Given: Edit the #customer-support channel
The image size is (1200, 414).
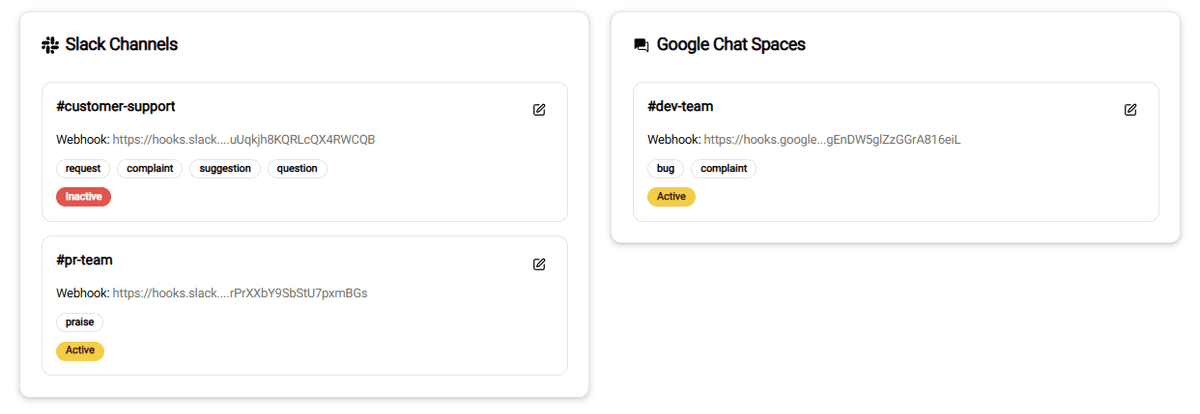Looking at the screenshot, I should pyautogui.click(x=539, y=110).
